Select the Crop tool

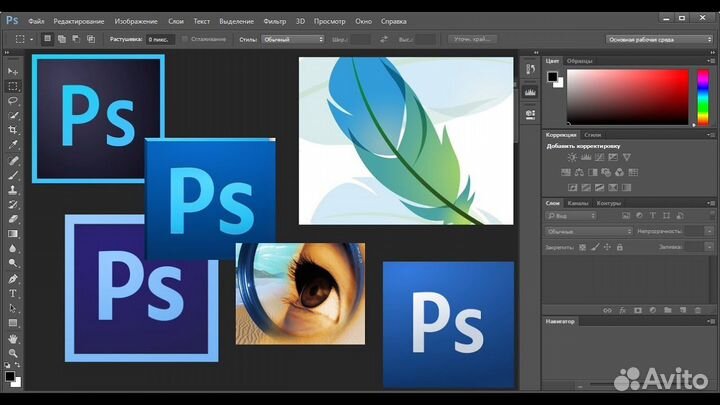(13, 130)
